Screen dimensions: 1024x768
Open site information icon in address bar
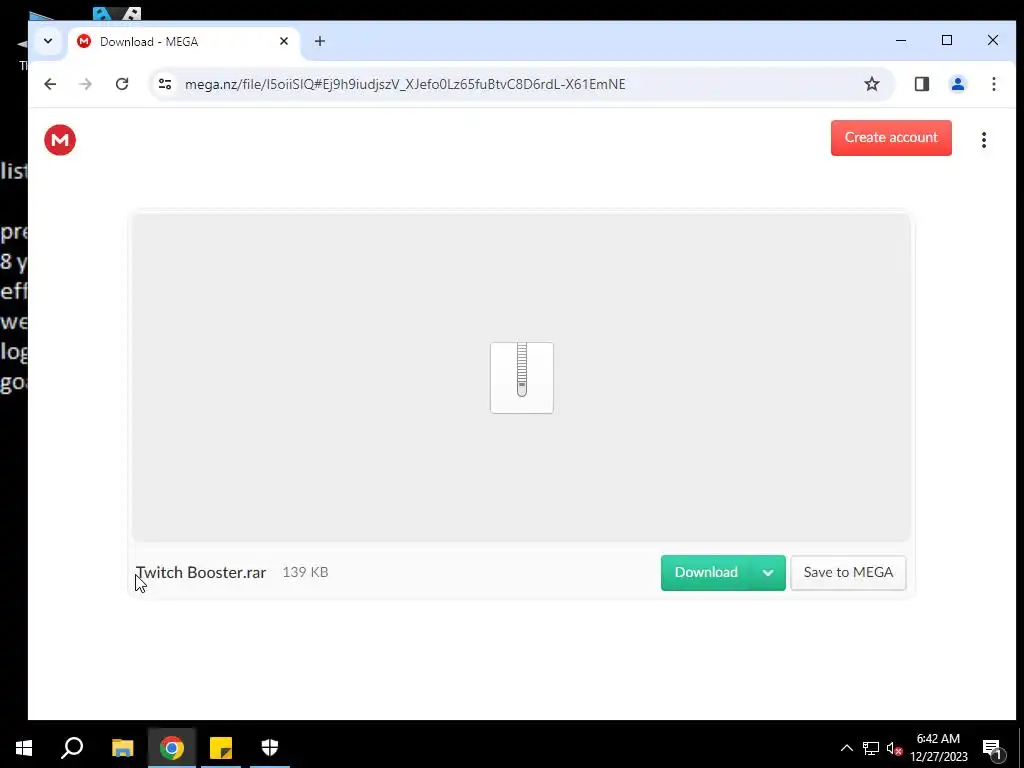tap(165, 84)
